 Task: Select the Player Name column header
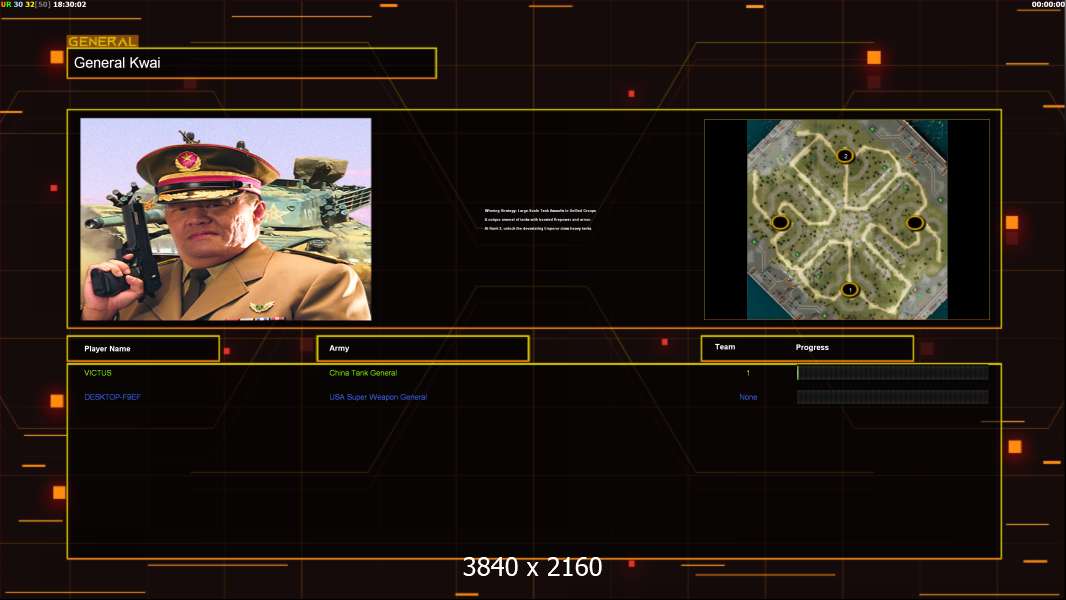coord(143,349)
